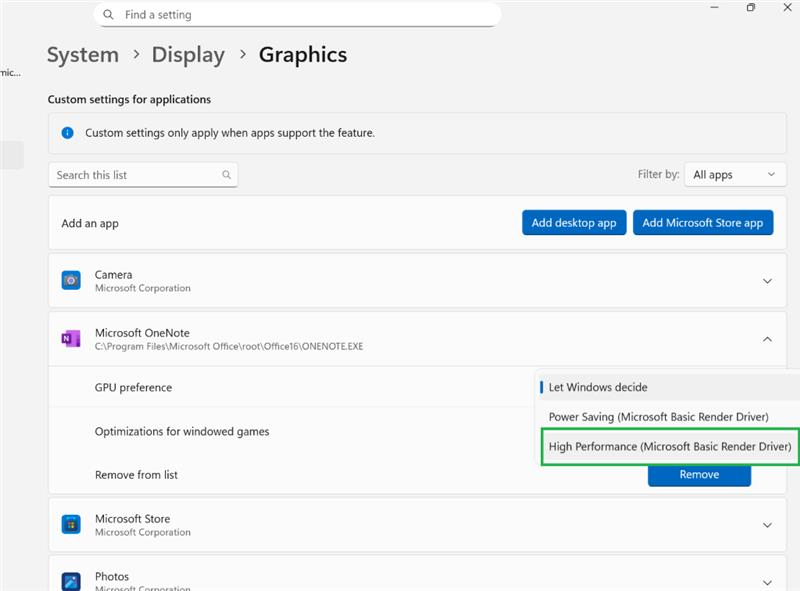
Task: Click the Camera app icon
Action: pyautogui.click(x=71, y=281)
